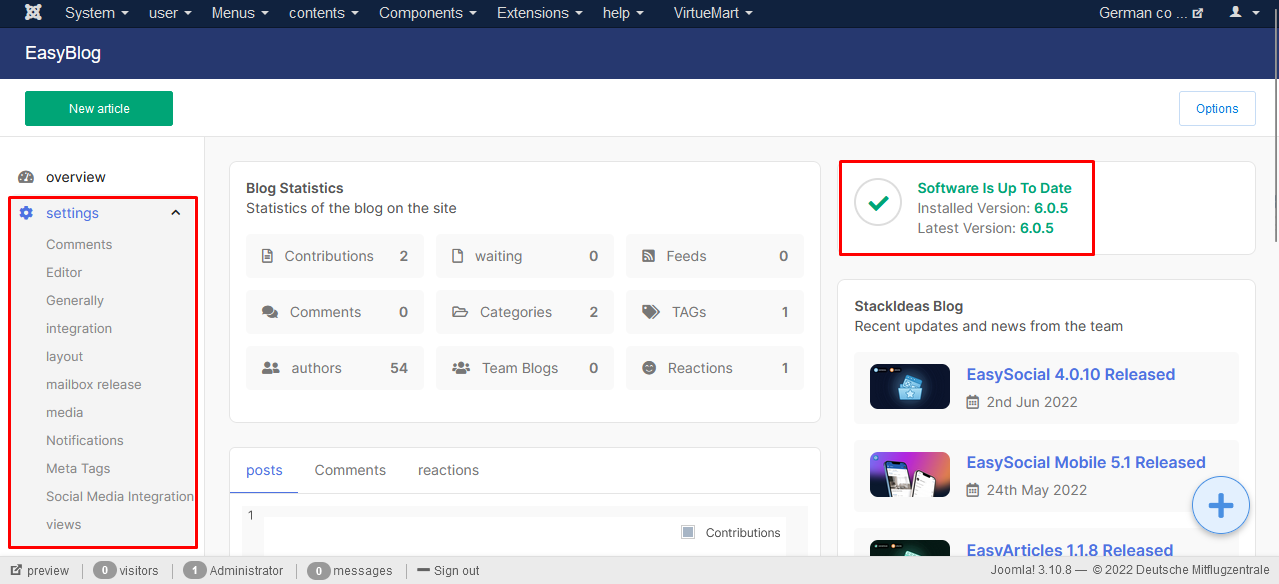
Task: Open the authors statistic tile
Action: tap(335, 368)
